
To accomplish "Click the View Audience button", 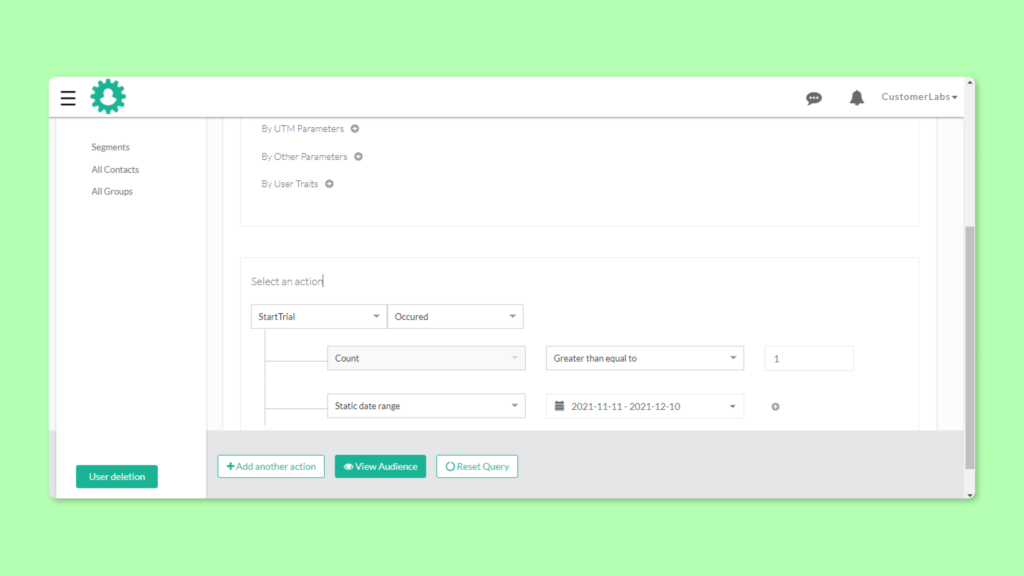I will pyautogui.click(x=380, y=466).
